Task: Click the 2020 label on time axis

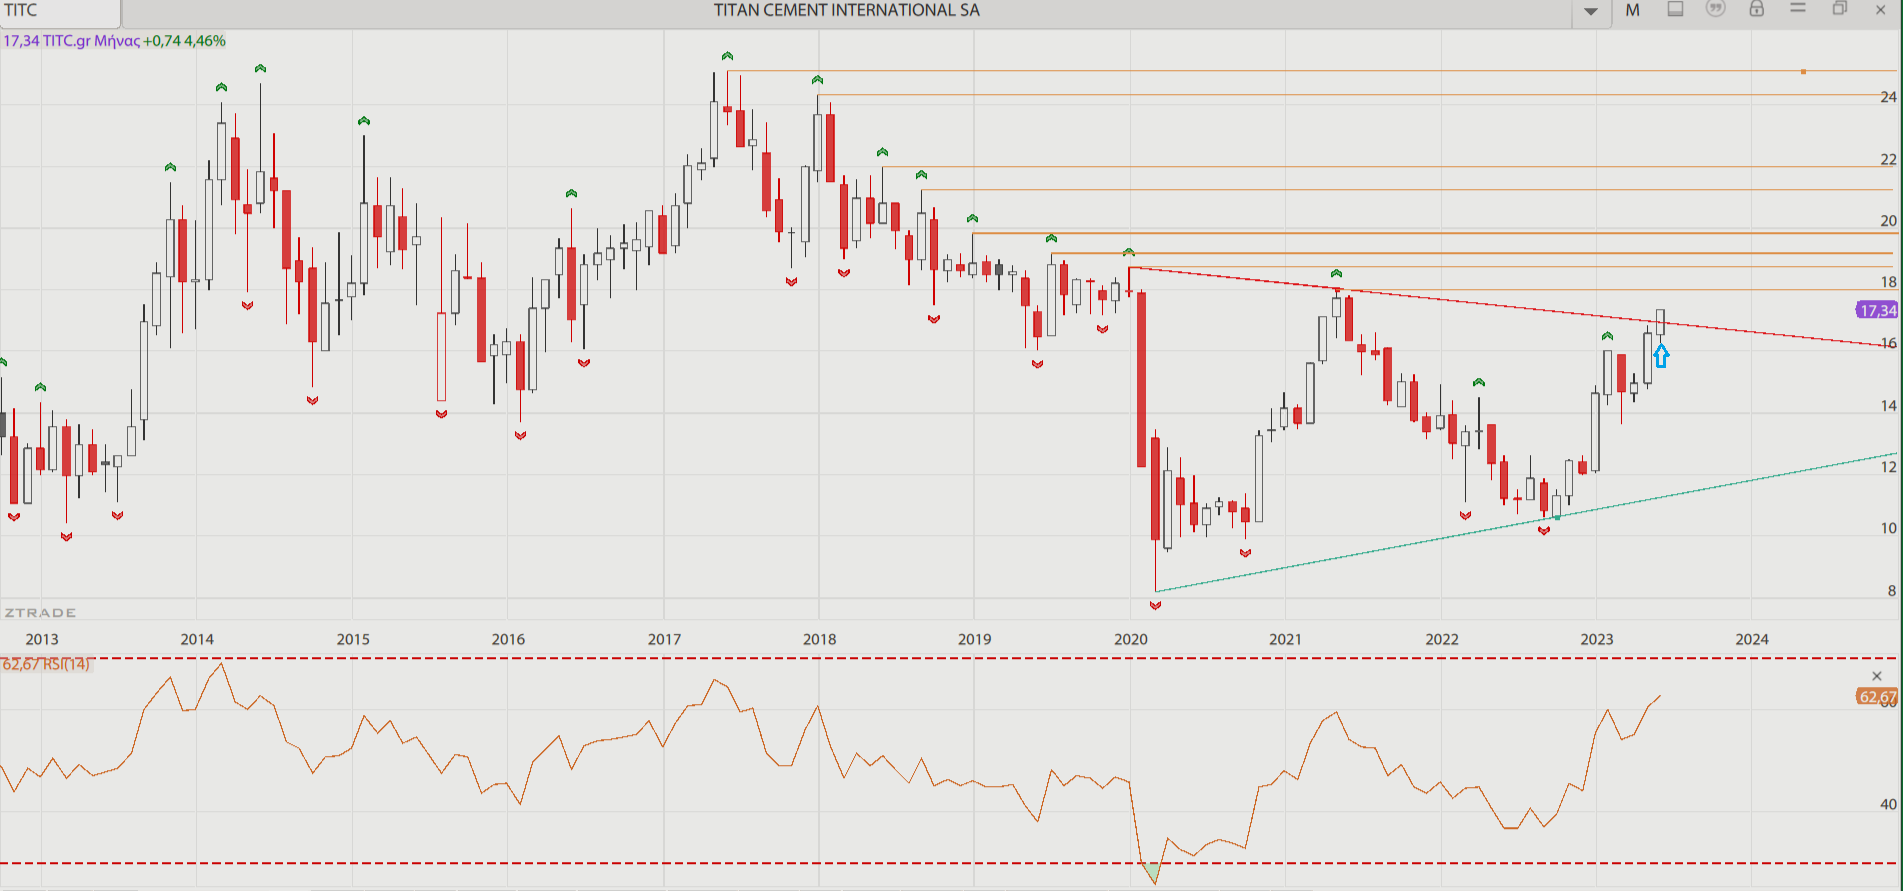Action: point(1130,639)
